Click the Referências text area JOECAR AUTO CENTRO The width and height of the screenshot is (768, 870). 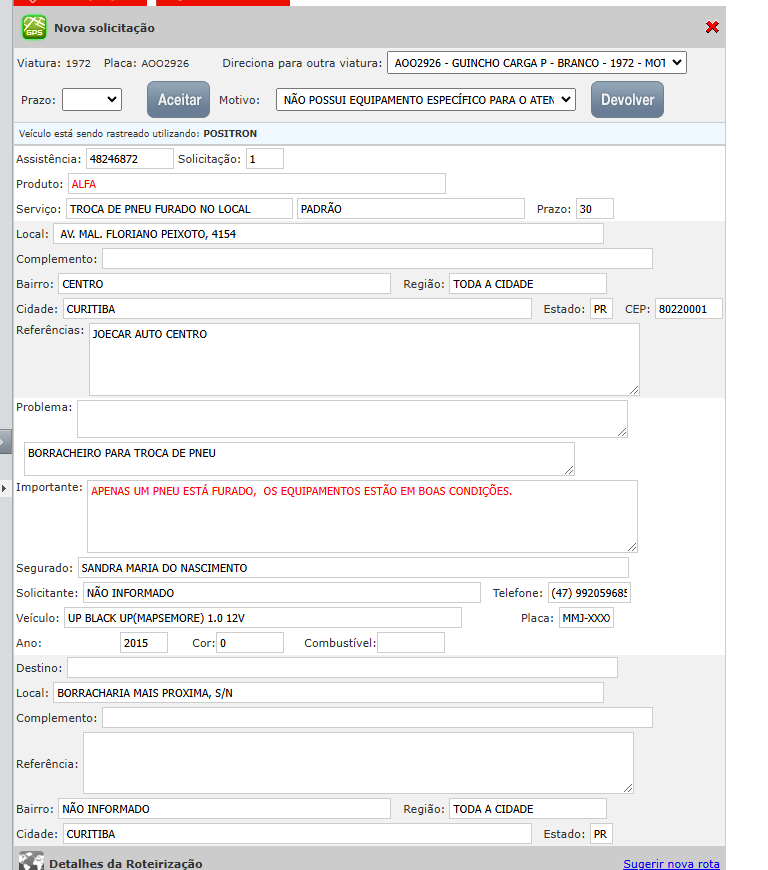[364, 360]
